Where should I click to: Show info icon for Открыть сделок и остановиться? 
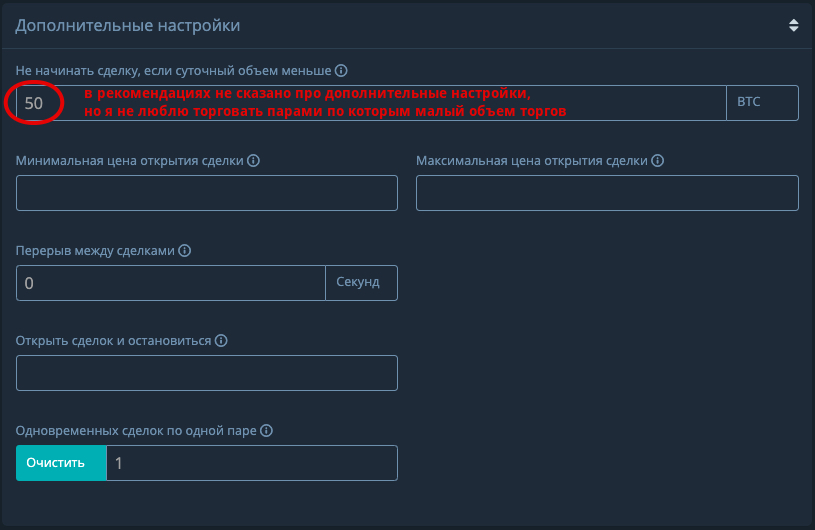point(221,340)
